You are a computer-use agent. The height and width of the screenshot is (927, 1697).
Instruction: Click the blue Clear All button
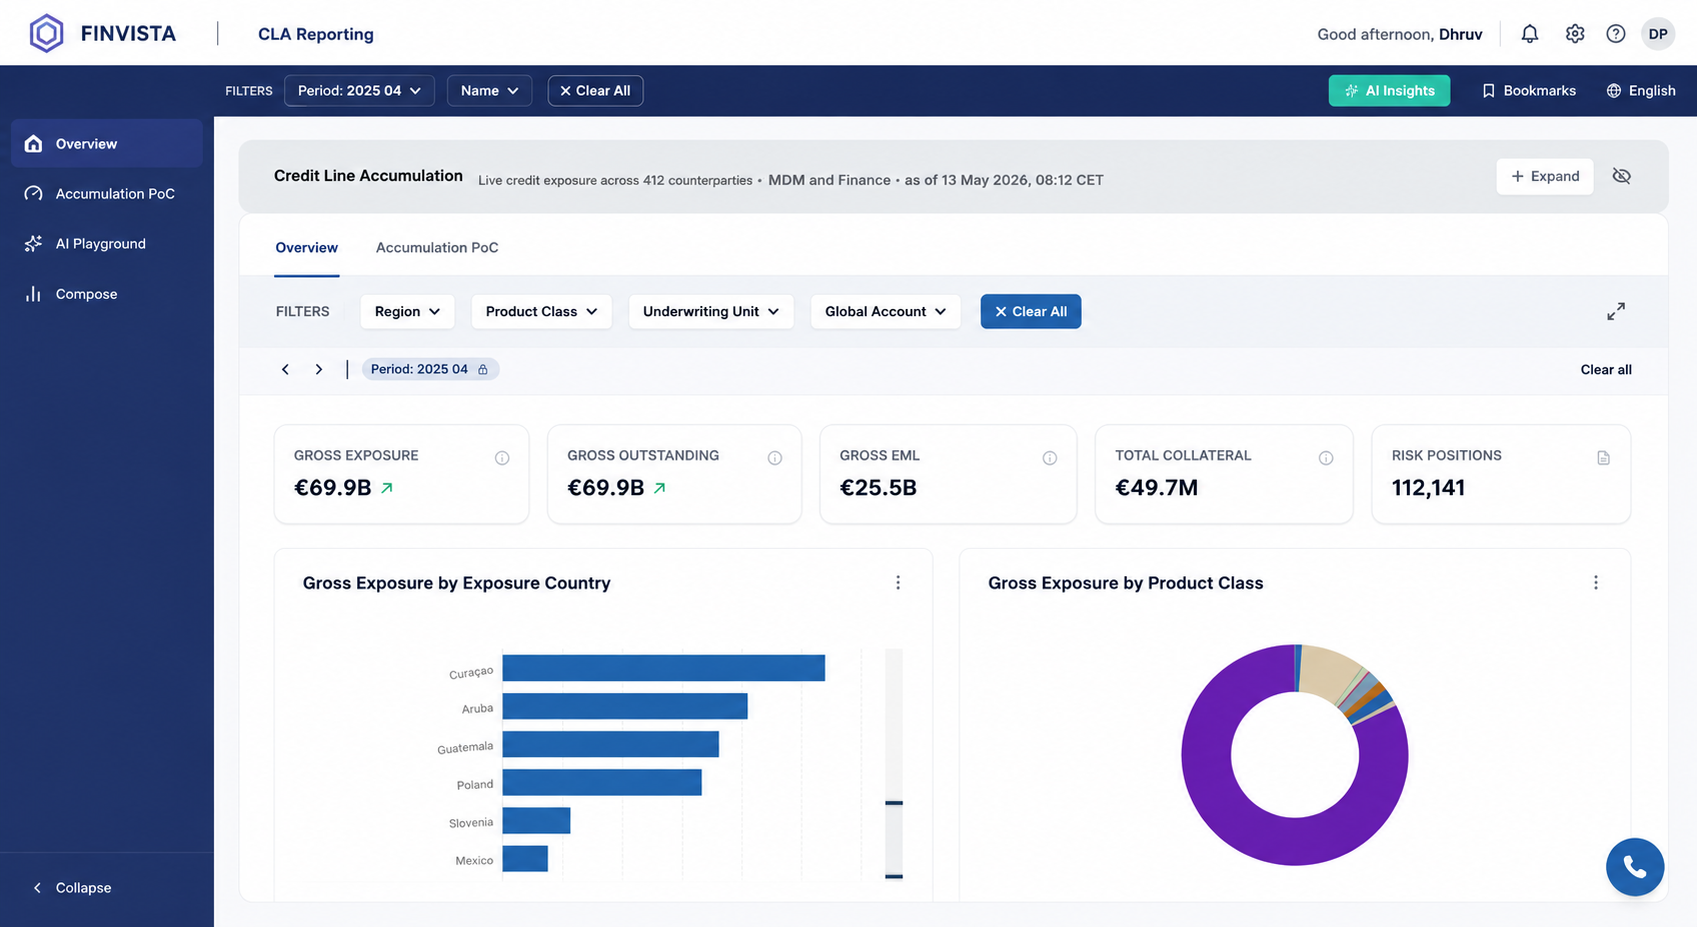(x=1031, y=311)
